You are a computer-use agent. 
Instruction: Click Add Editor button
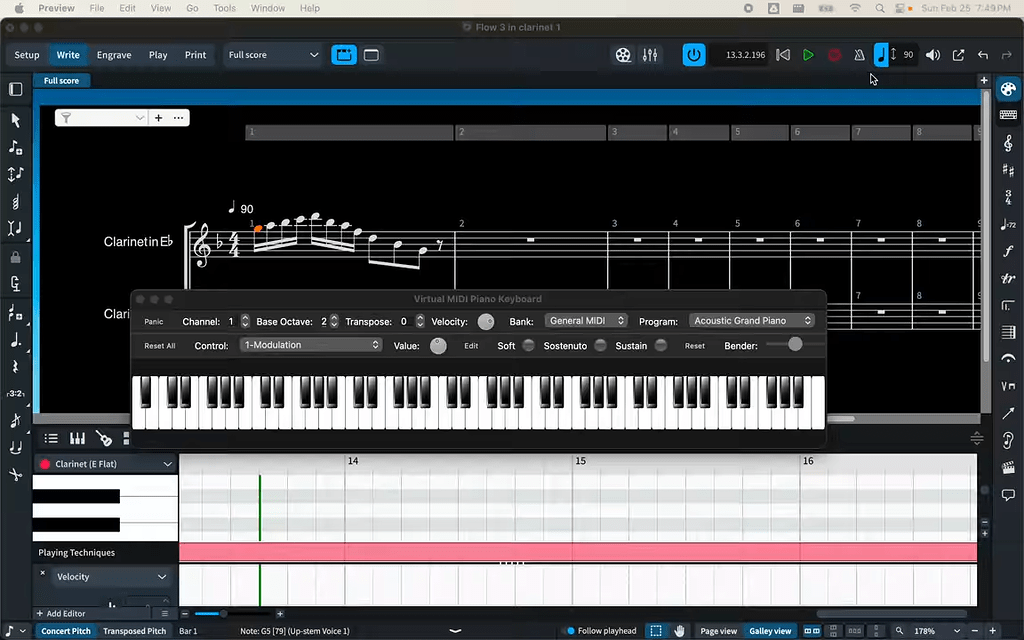pyautogui.click(x=61, y=613)
